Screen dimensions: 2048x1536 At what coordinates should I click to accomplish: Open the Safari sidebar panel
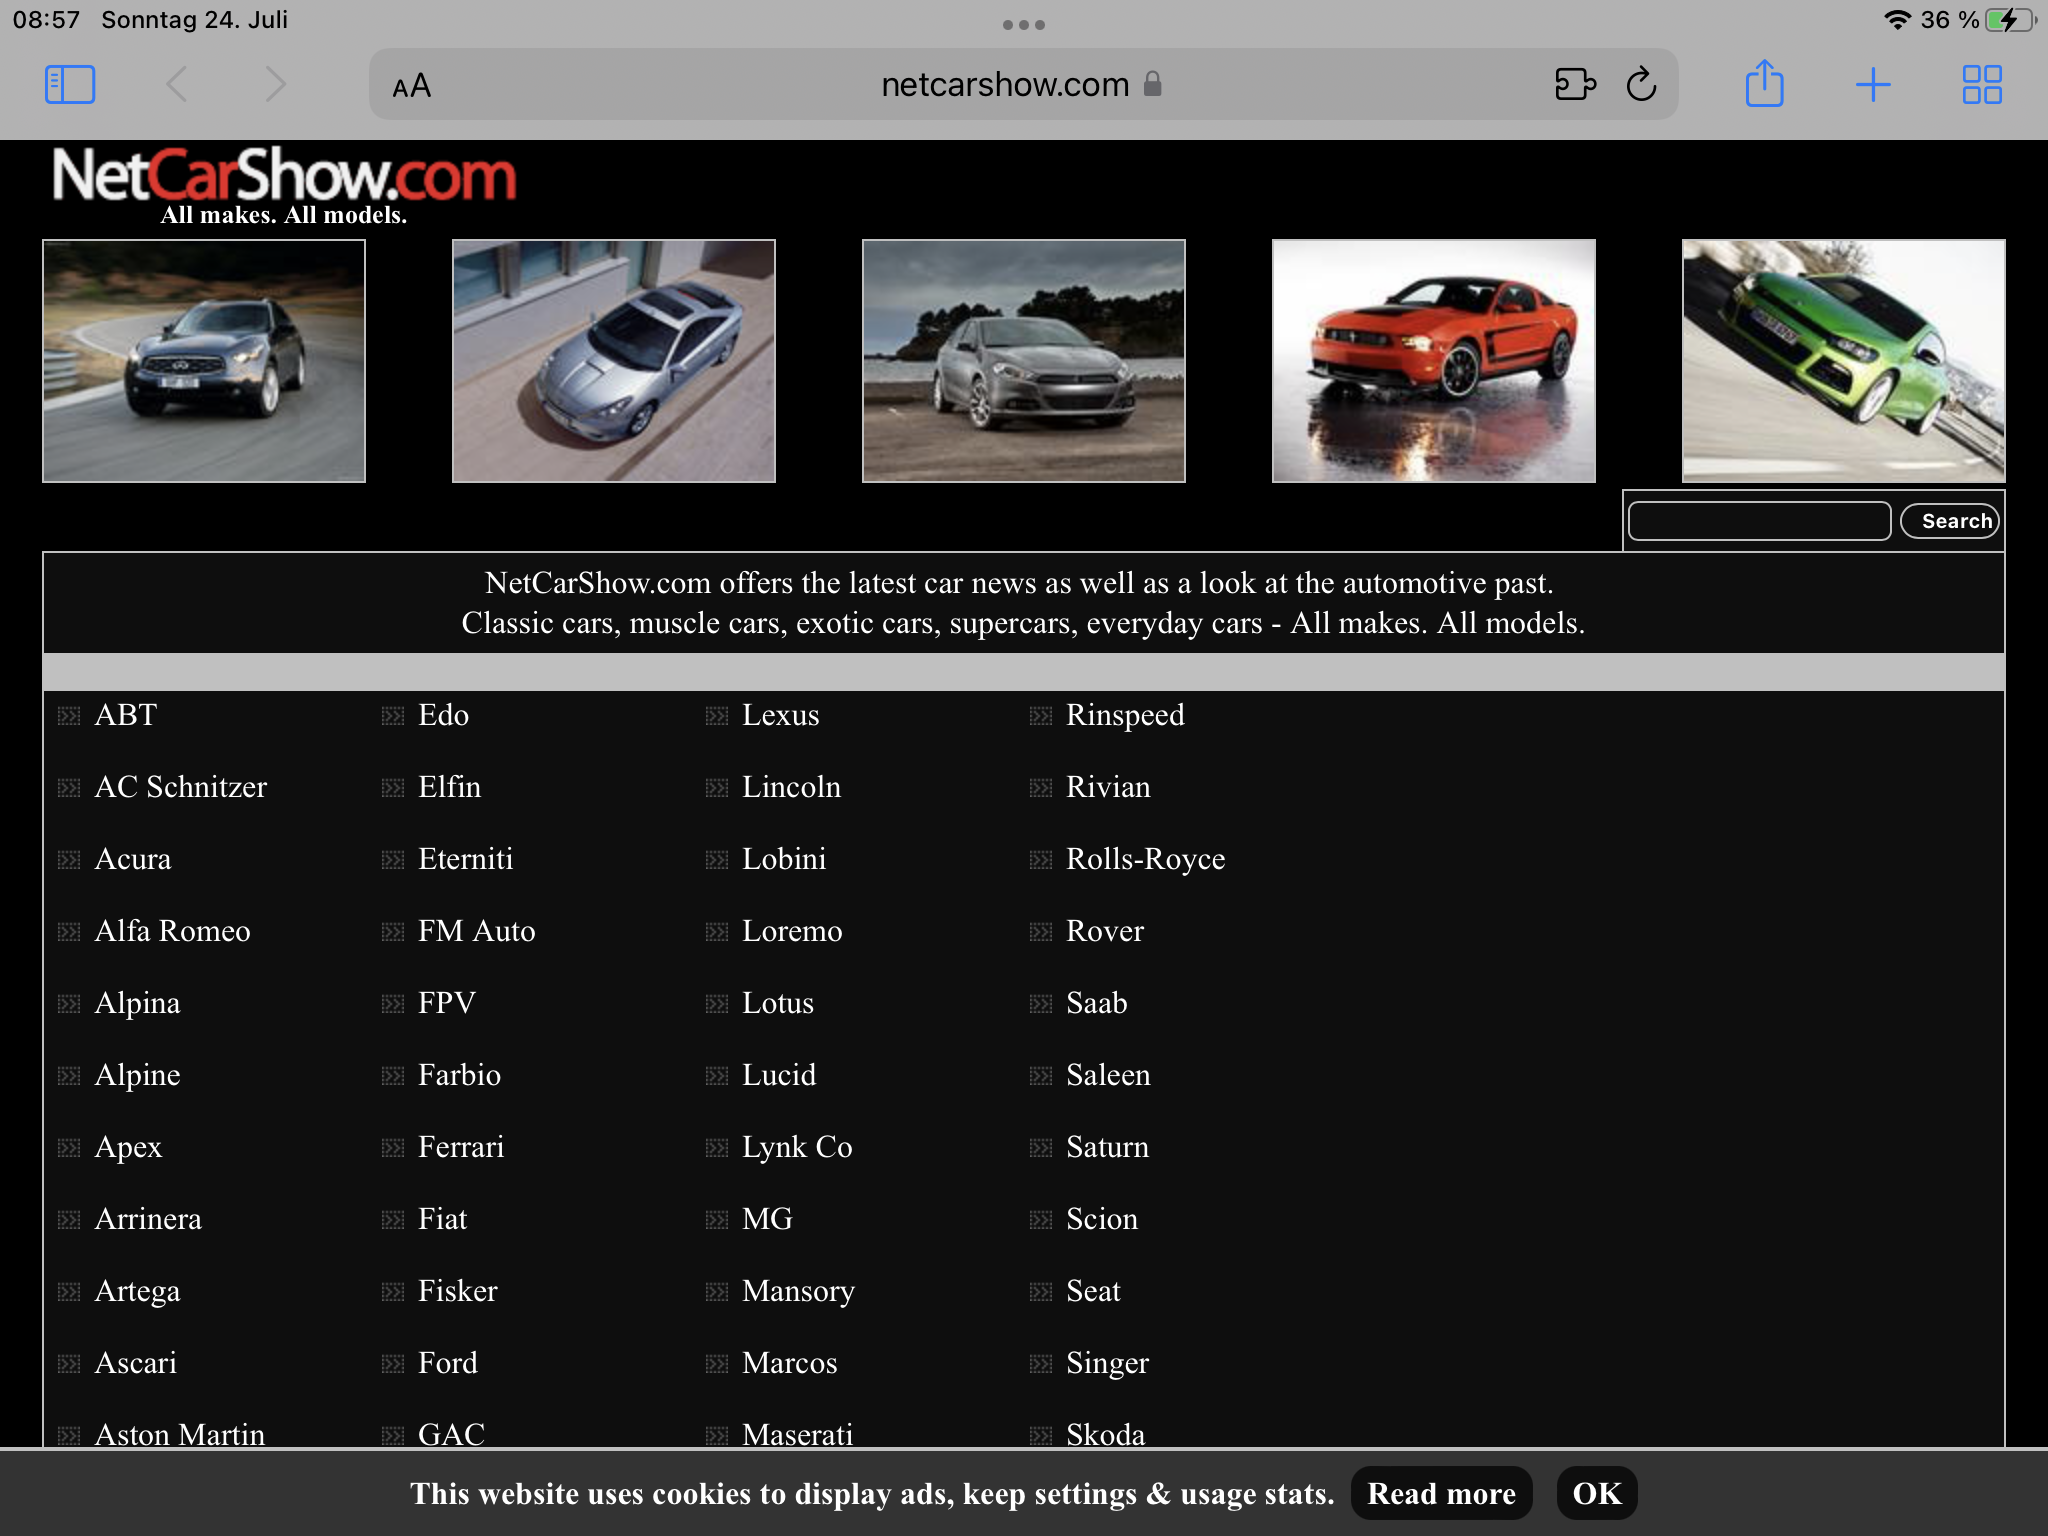(70, 85)
